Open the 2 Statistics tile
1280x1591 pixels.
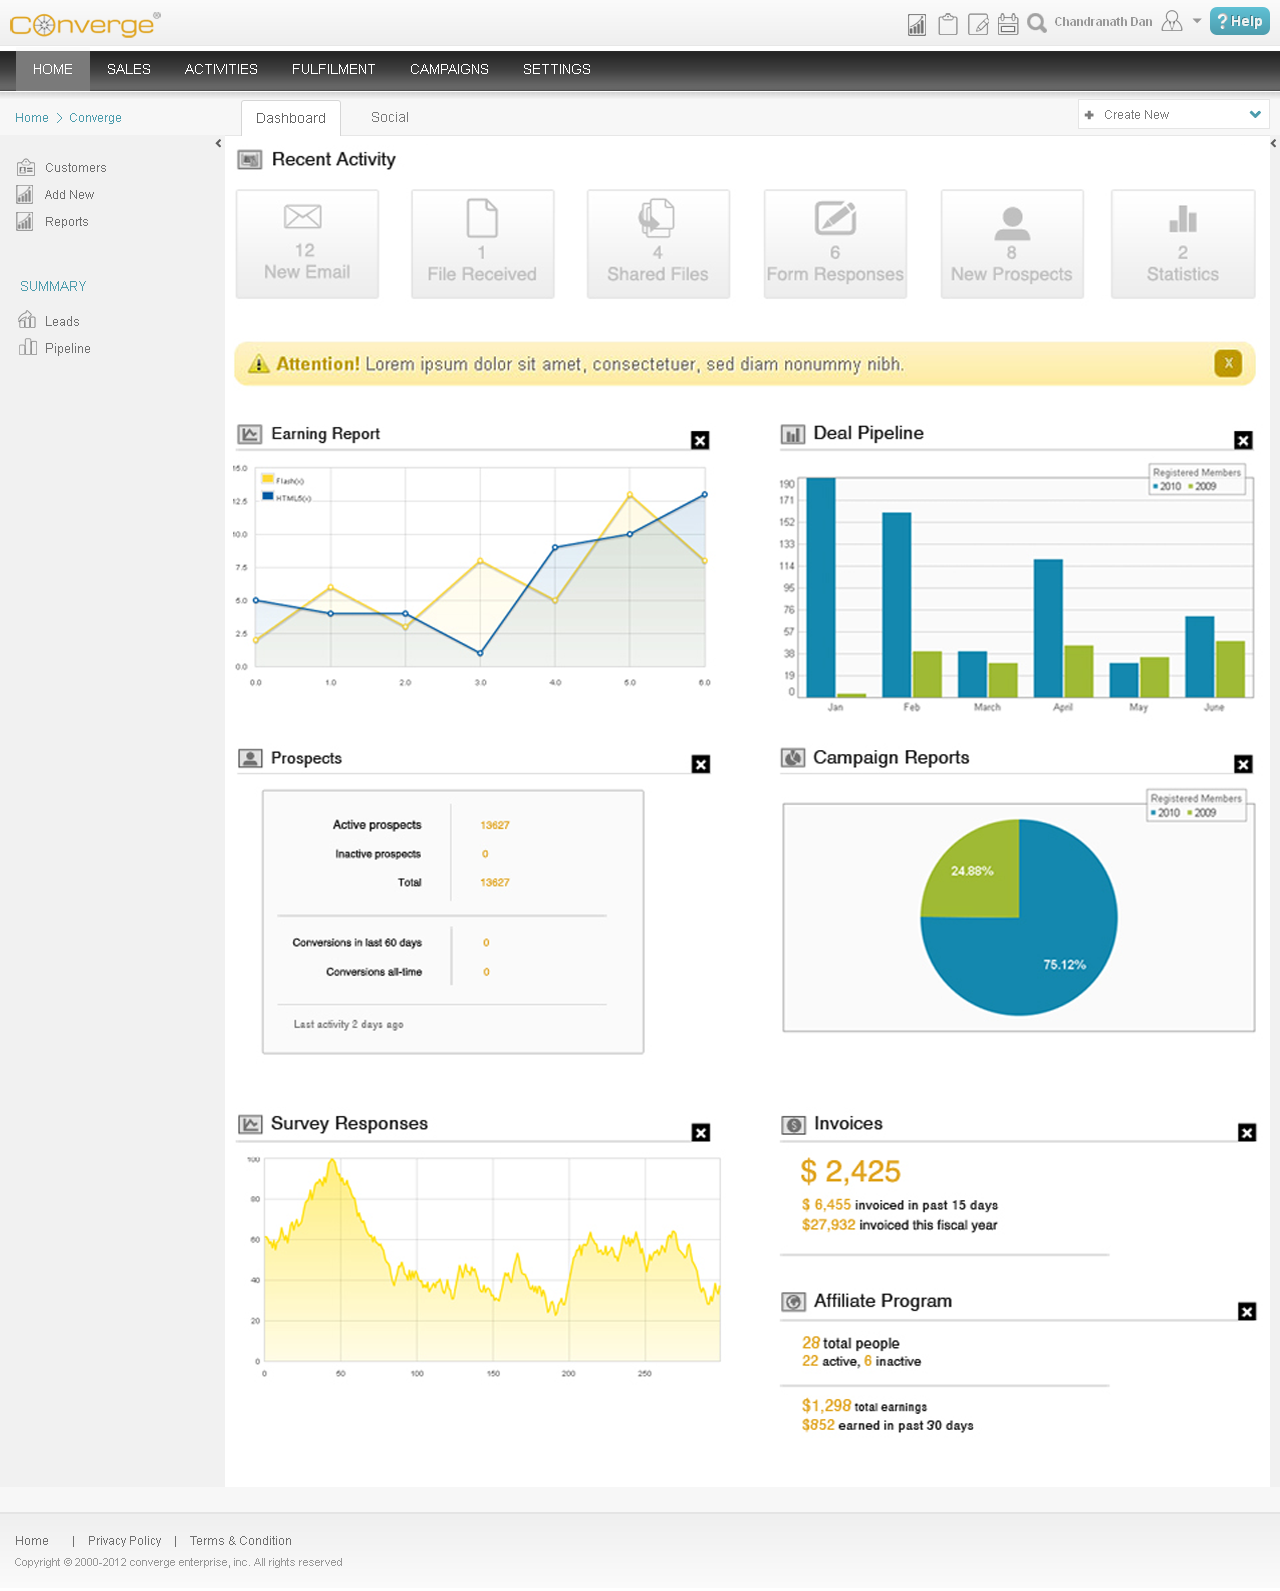pyautogui.click(x=1183, y=244)
